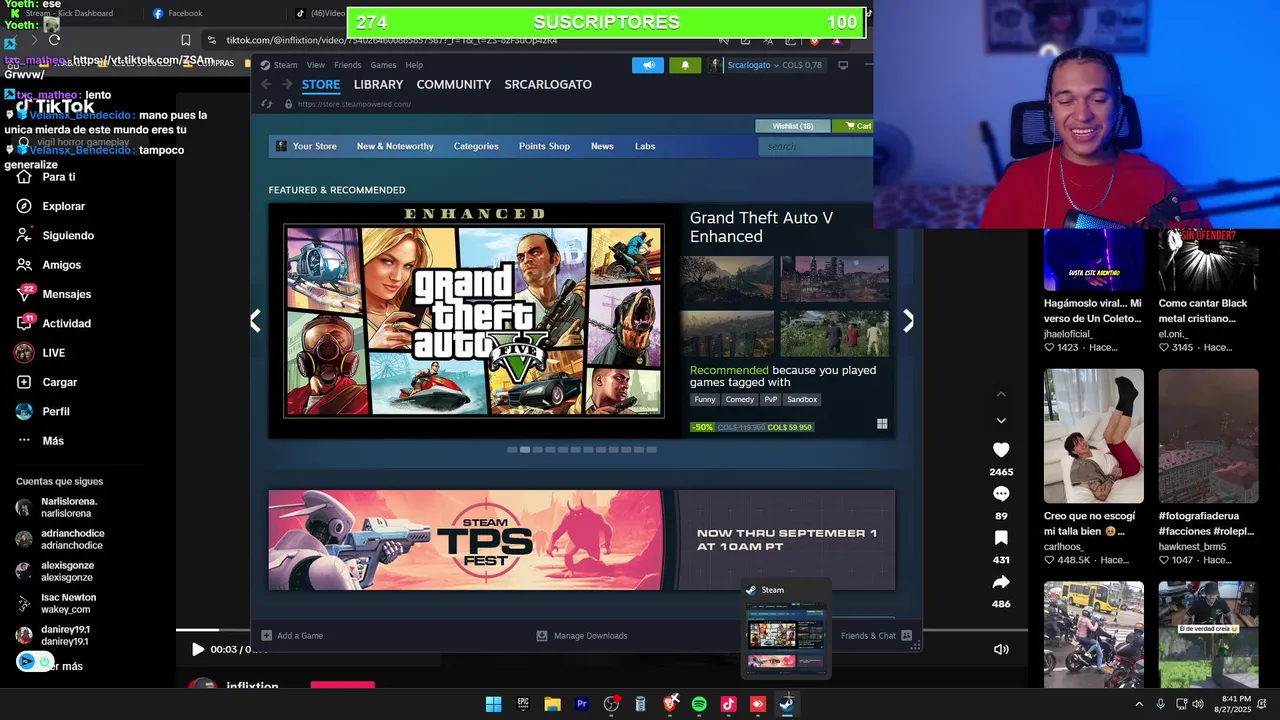Go to previous TikTok video chevron
This screenshot has width=1280, height=720.
tap(1001, 394)
